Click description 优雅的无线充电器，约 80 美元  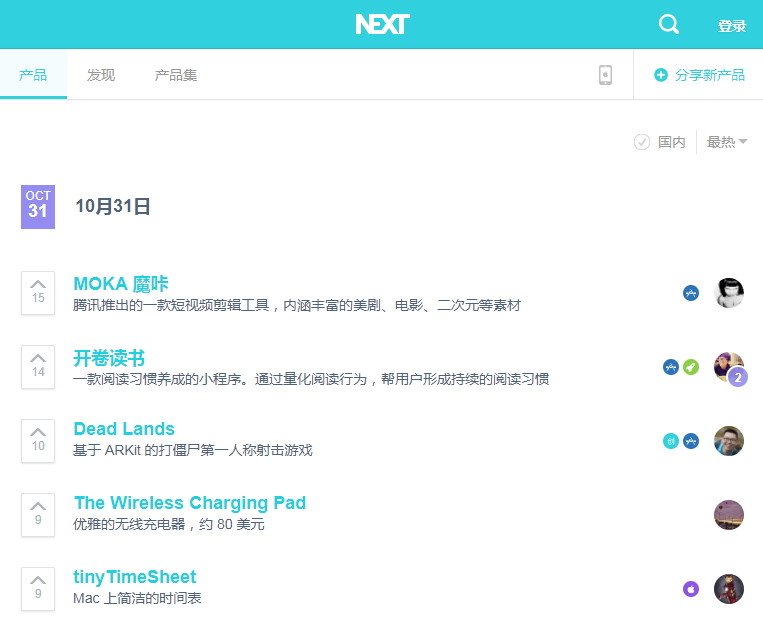169,524
